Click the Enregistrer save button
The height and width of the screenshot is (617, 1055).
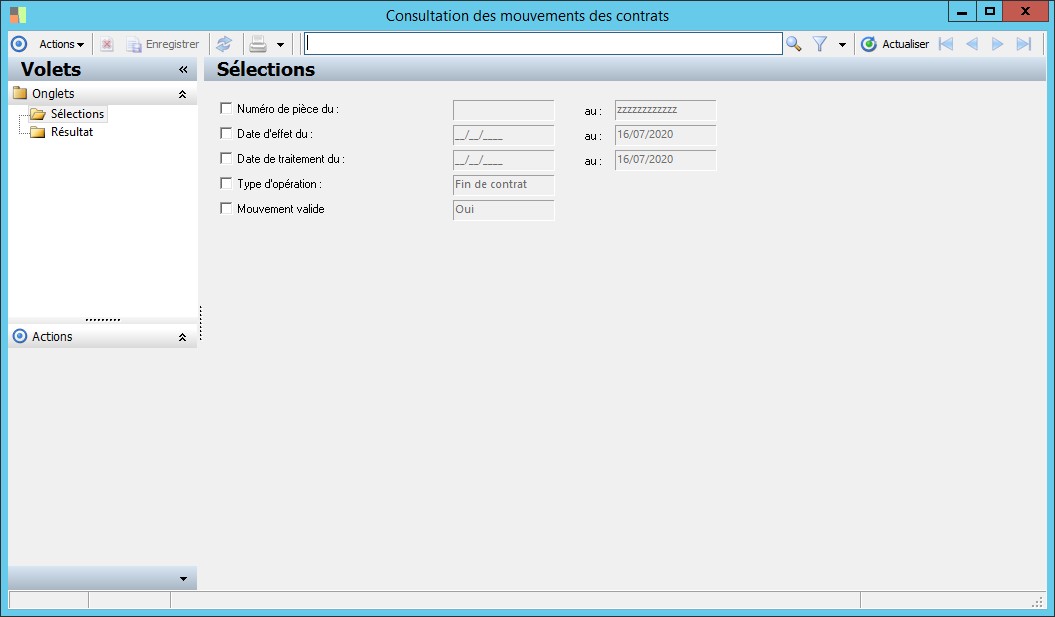[x=163, y=44]
